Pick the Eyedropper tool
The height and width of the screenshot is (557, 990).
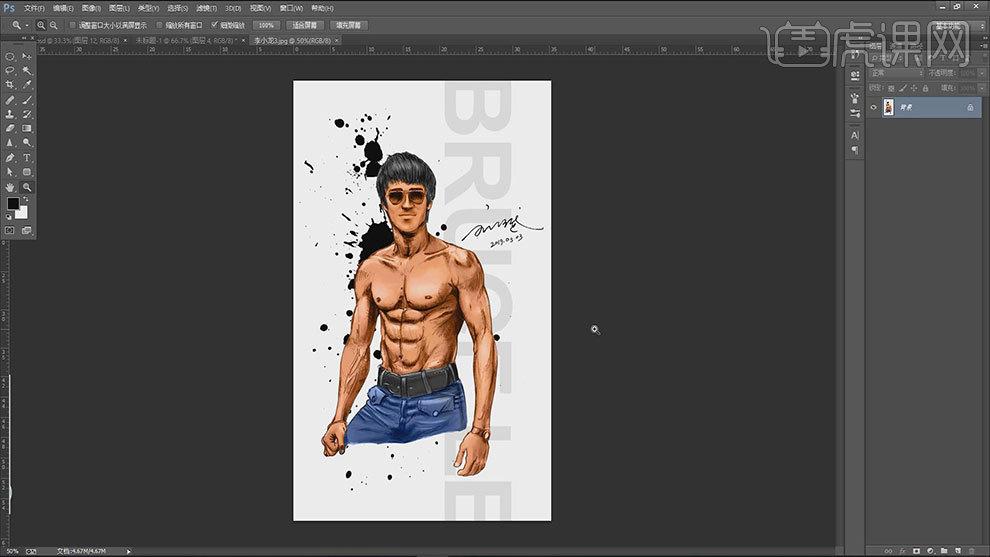click(27, 85)
